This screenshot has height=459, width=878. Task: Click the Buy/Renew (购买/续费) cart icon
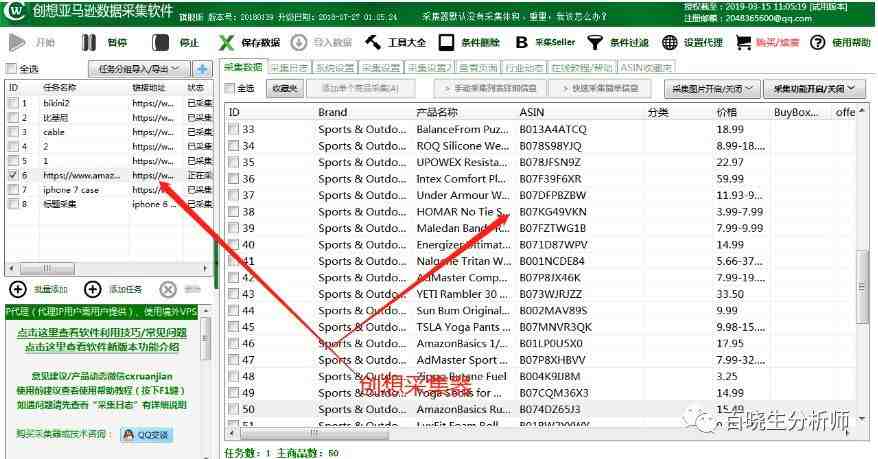tap(743, 43)
